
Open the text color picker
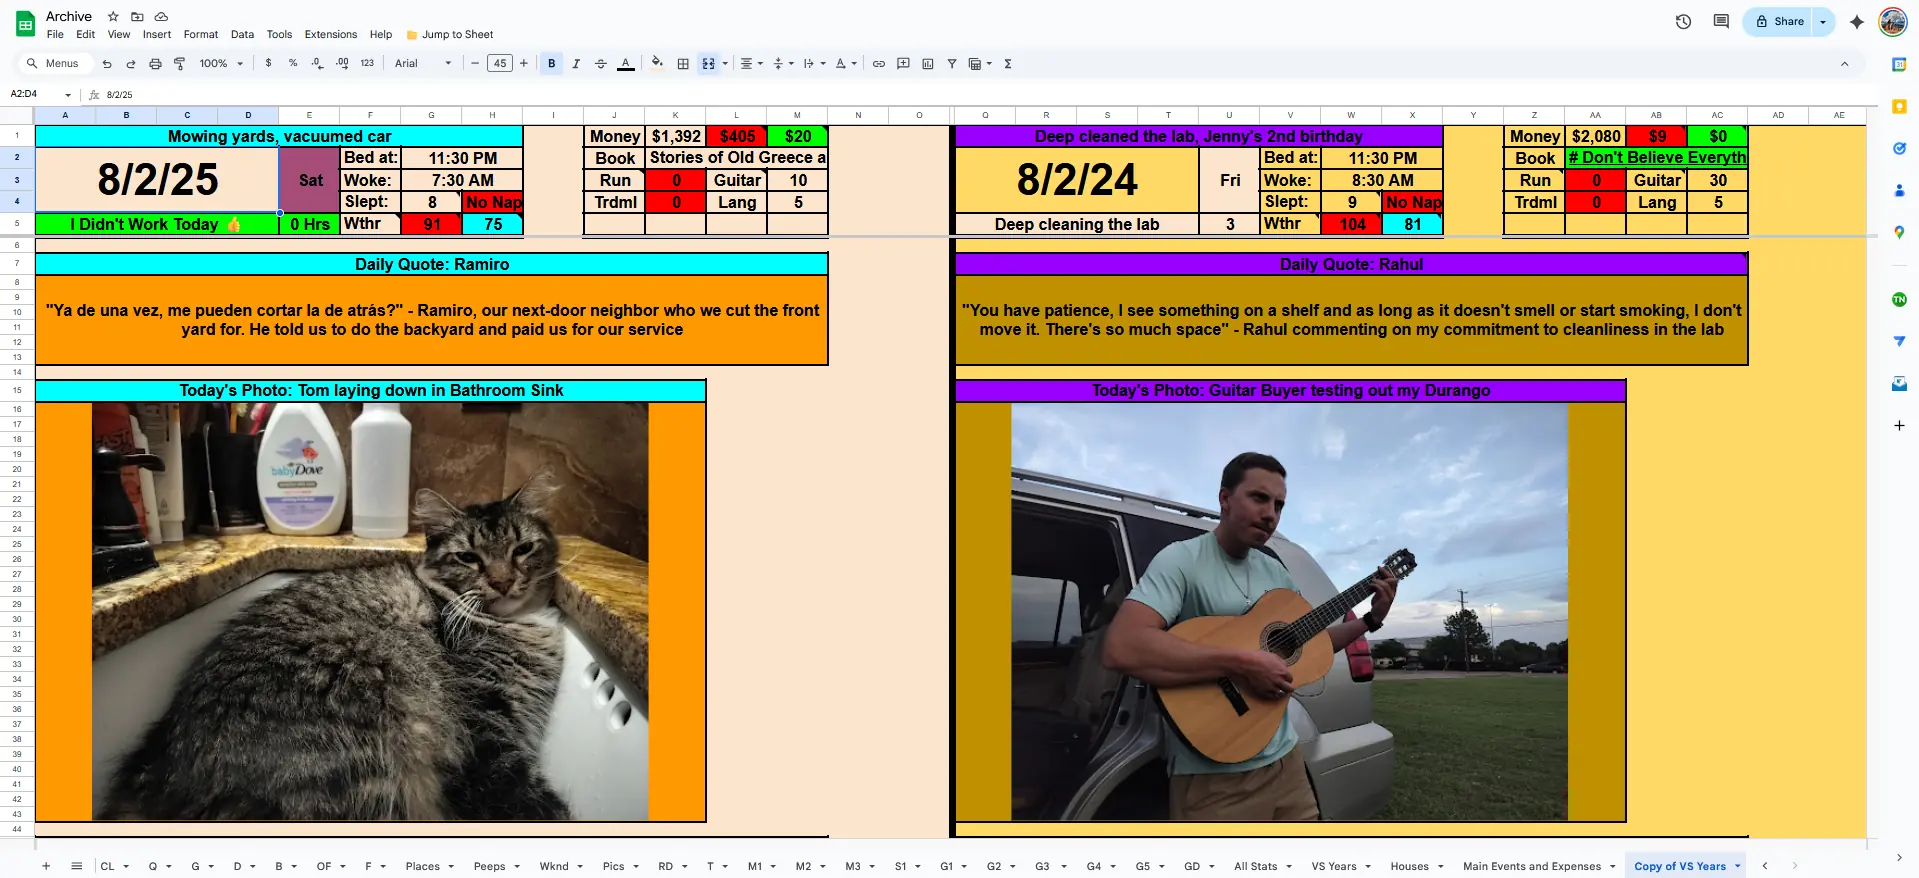(626, 63)
